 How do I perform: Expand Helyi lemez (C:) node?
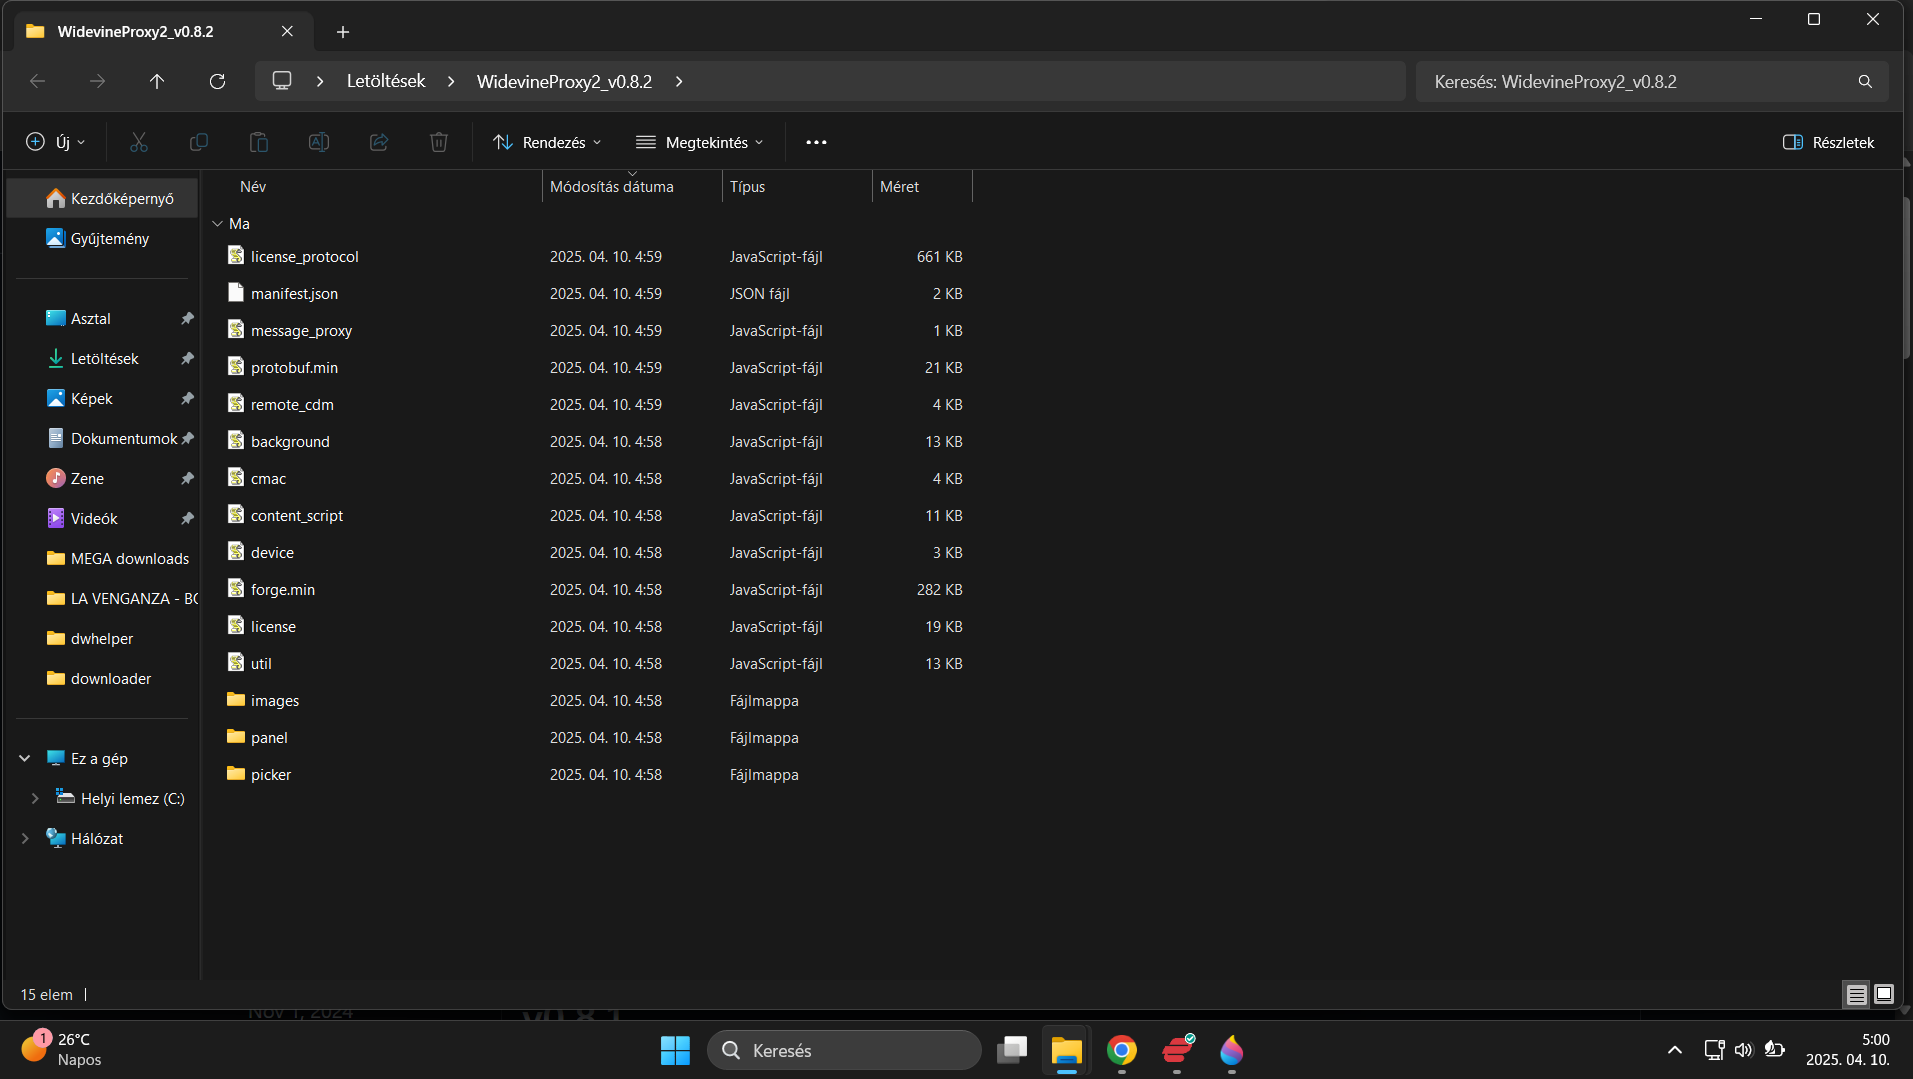click(35, 798)
